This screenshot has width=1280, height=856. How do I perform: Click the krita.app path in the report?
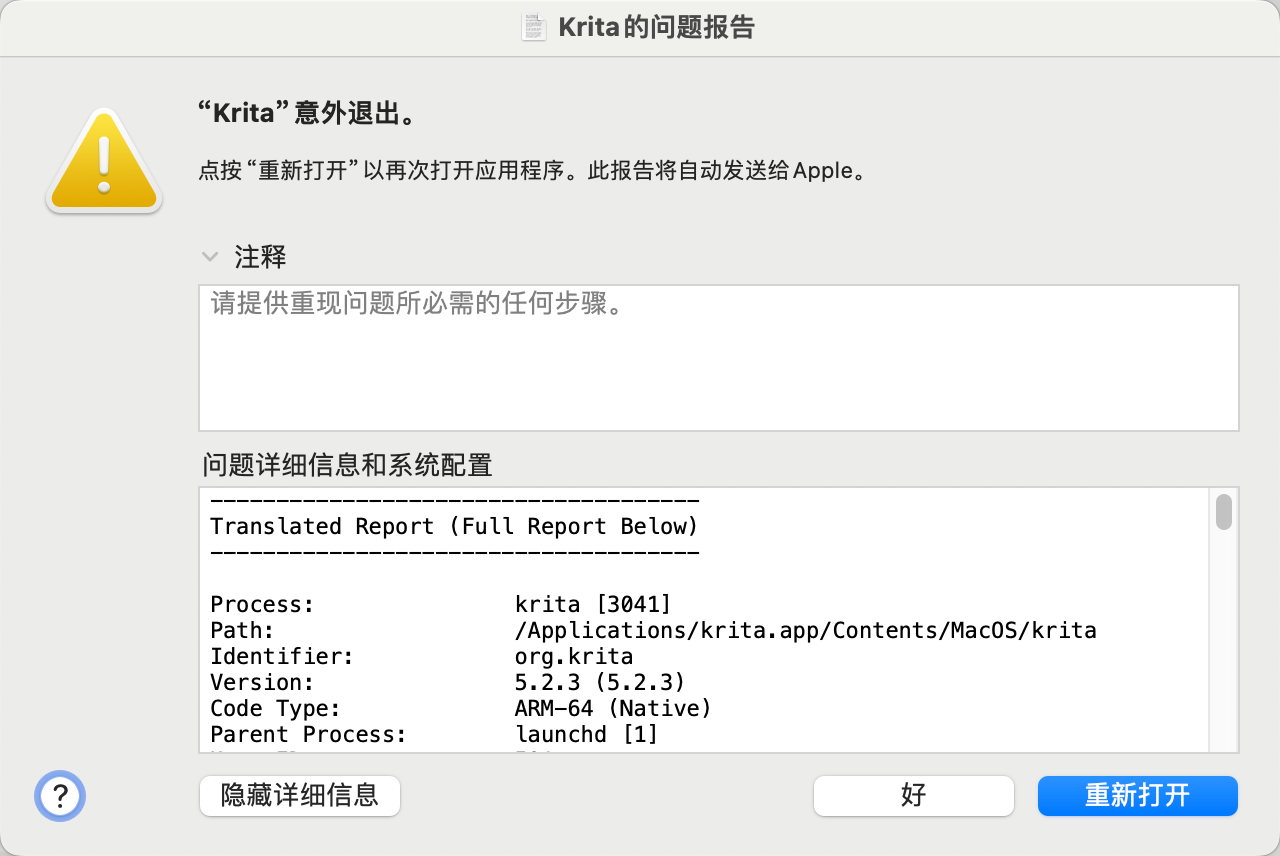click(x=805, y=630)
